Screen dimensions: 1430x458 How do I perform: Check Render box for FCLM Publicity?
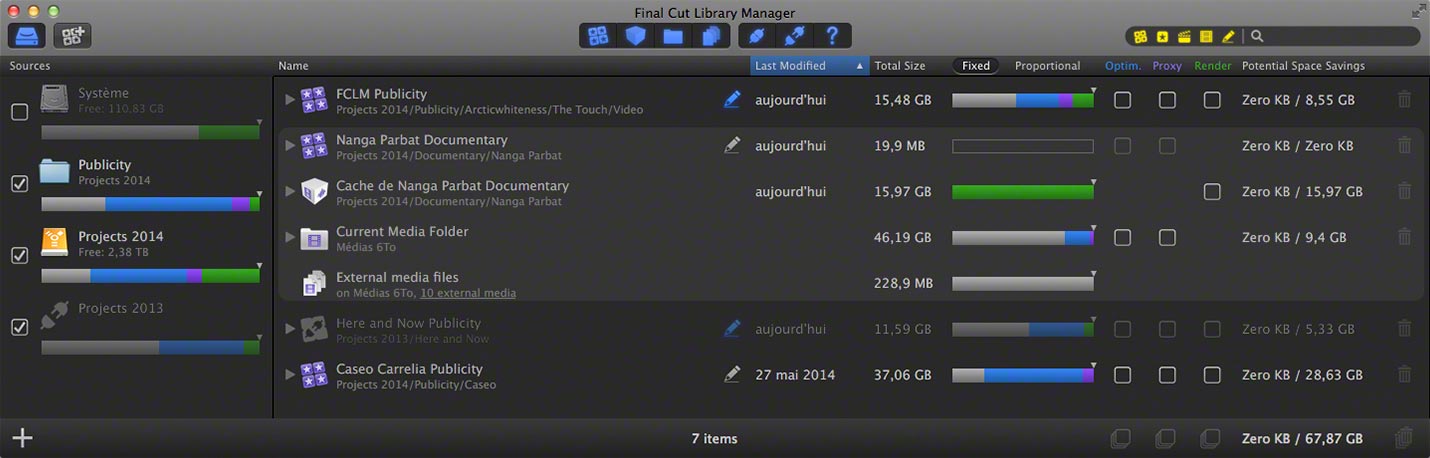1212,100
